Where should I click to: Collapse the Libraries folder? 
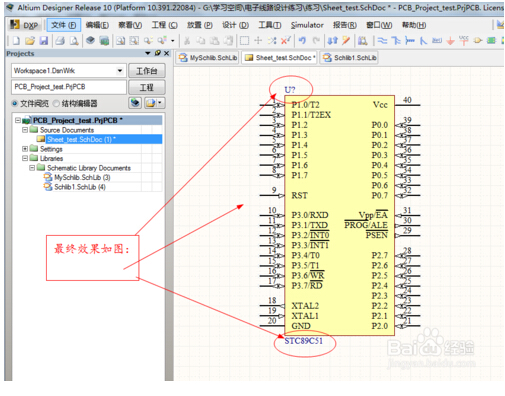25,158
